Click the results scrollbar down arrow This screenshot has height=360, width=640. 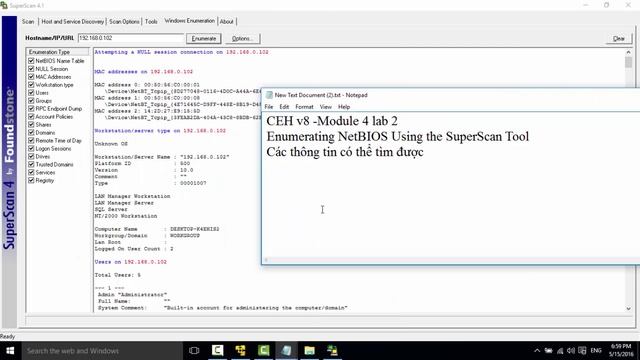628,309
